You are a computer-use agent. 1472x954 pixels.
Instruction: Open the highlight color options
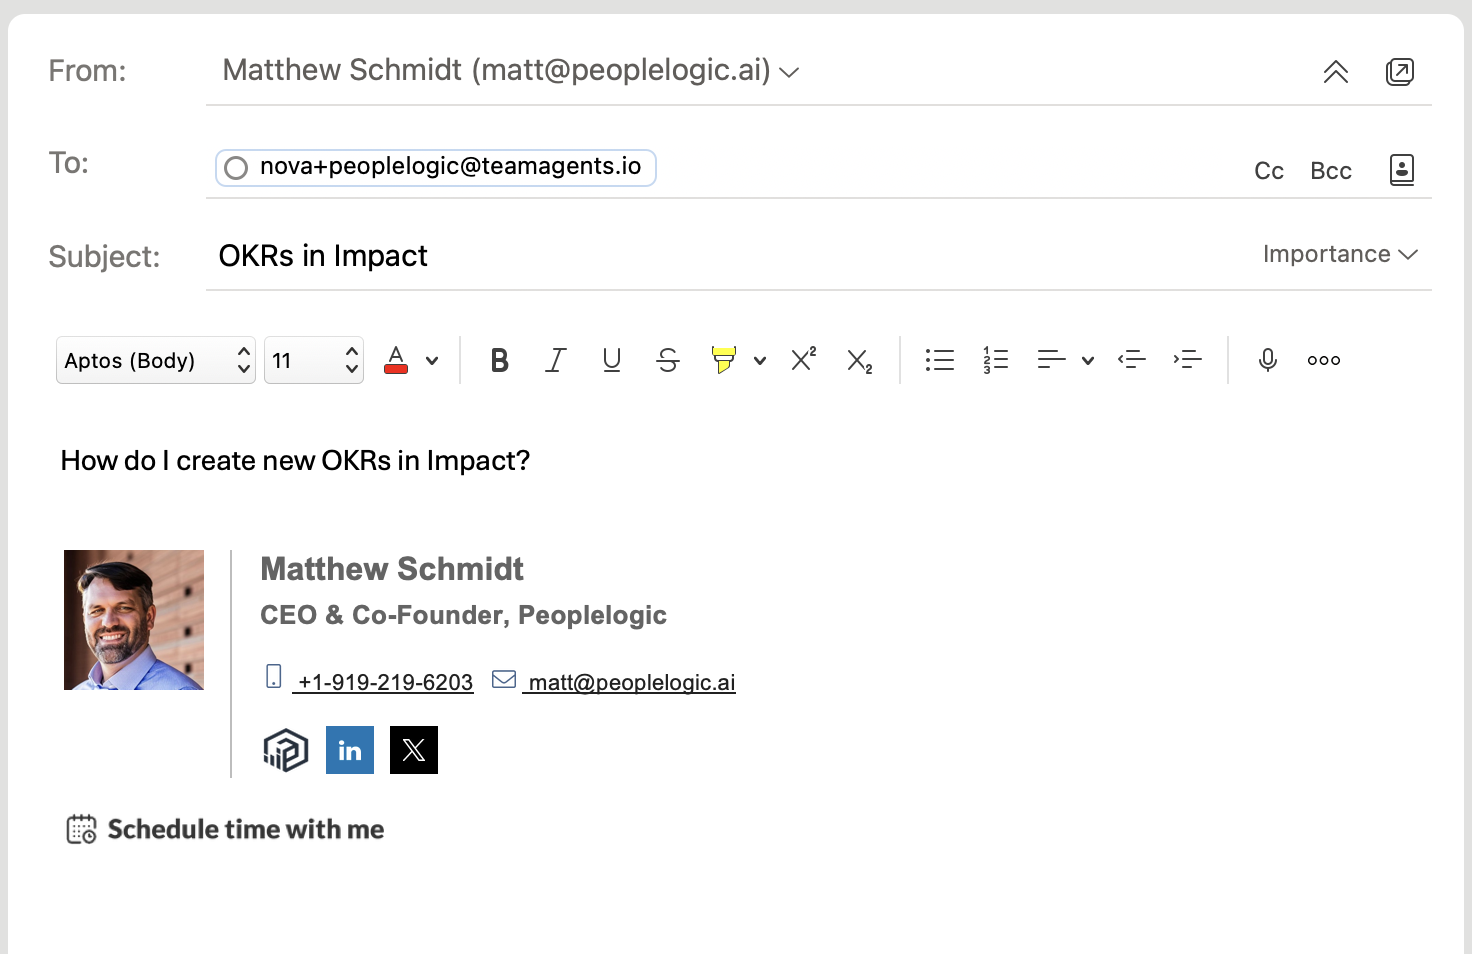tap(760, 360)
